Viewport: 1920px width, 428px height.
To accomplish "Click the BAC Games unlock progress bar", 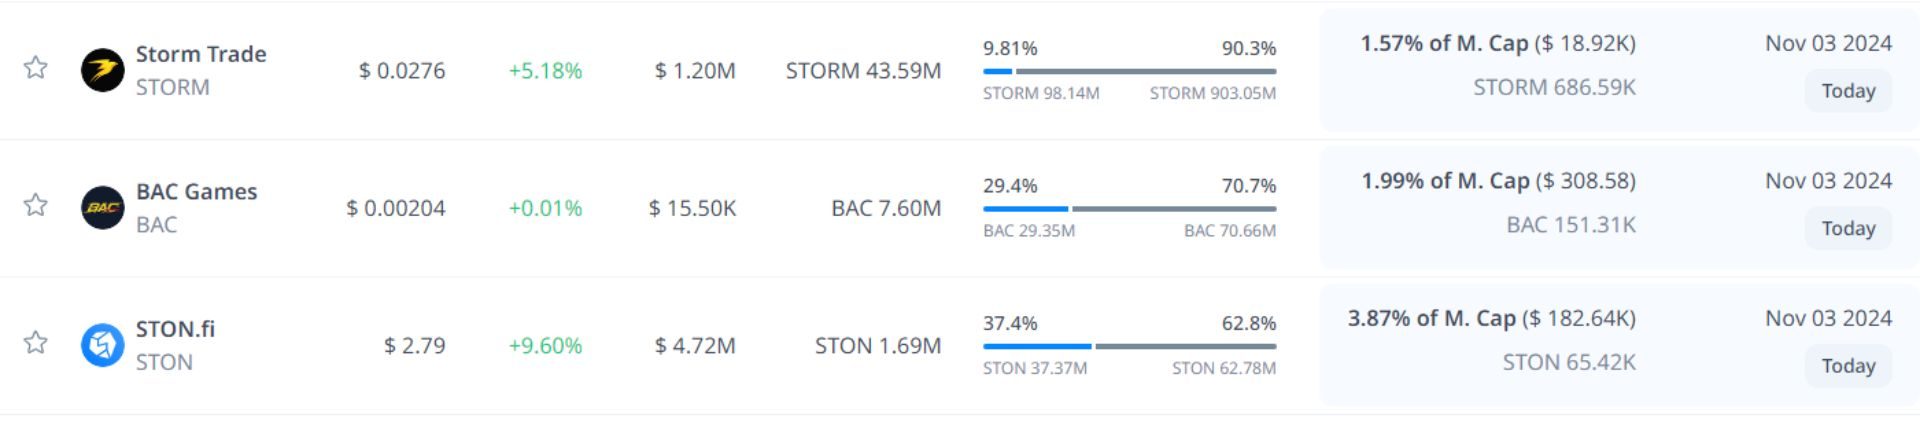I will point(1129,209).
